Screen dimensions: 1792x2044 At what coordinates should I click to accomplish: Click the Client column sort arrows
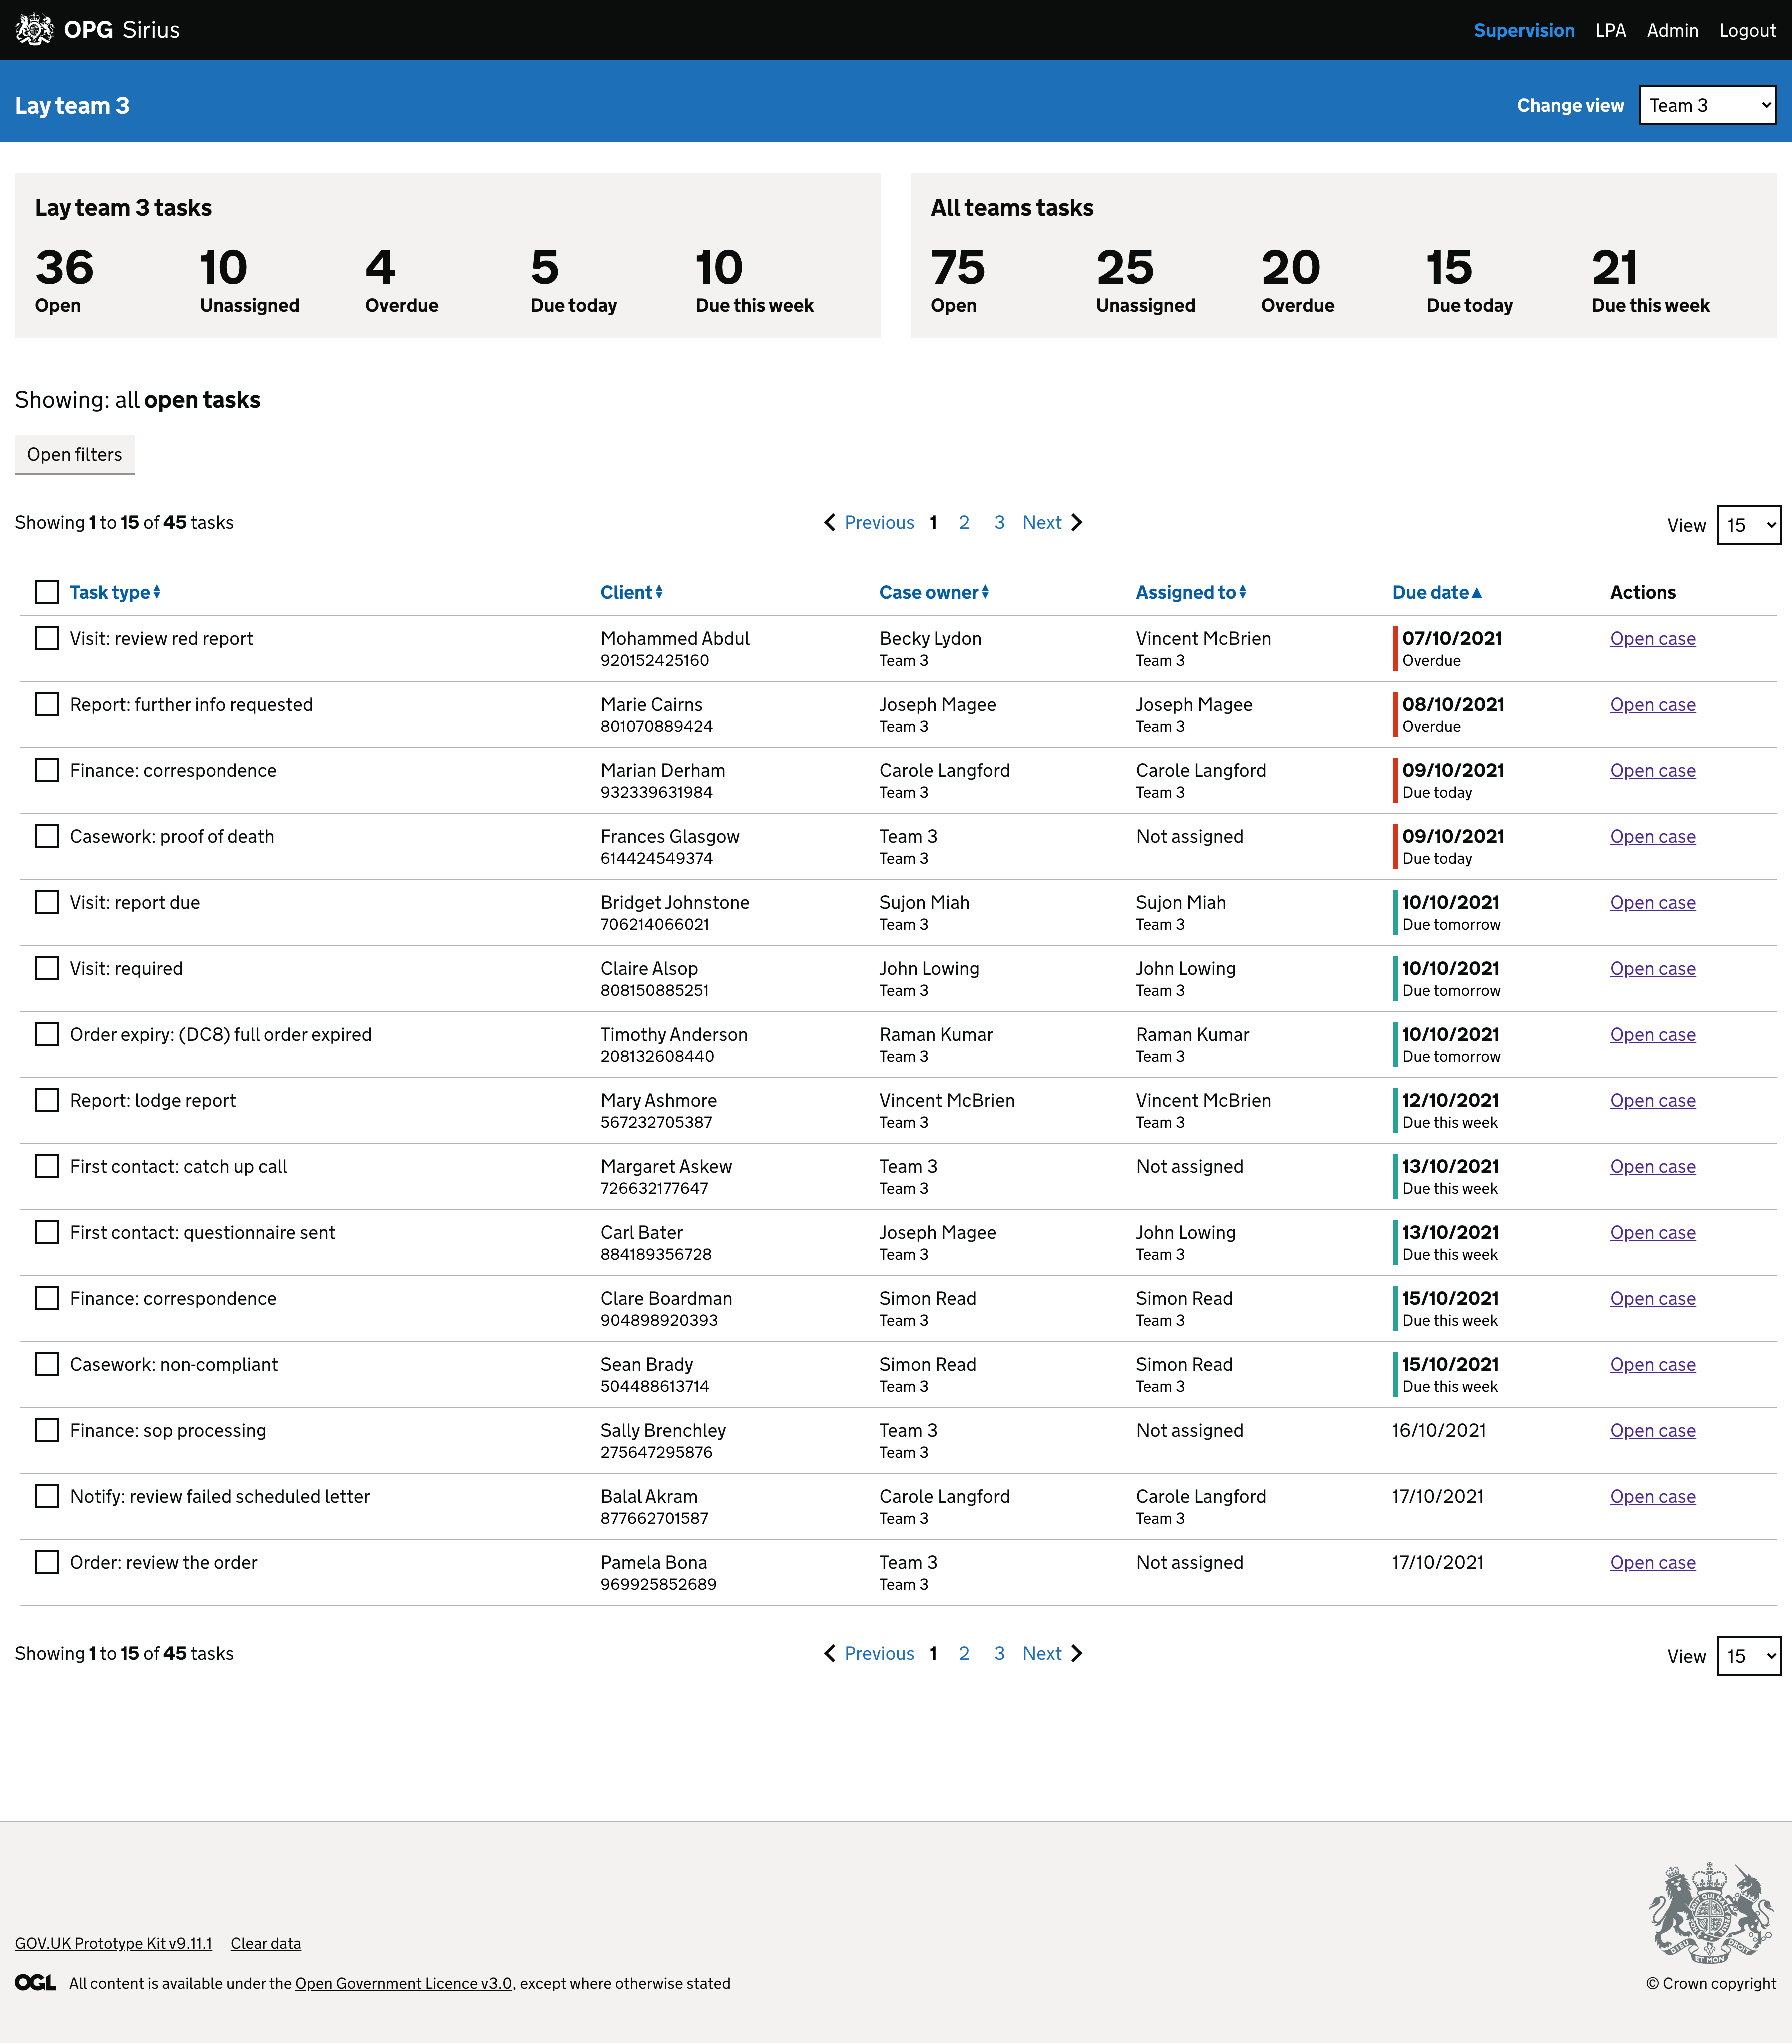tap(659, 593)
